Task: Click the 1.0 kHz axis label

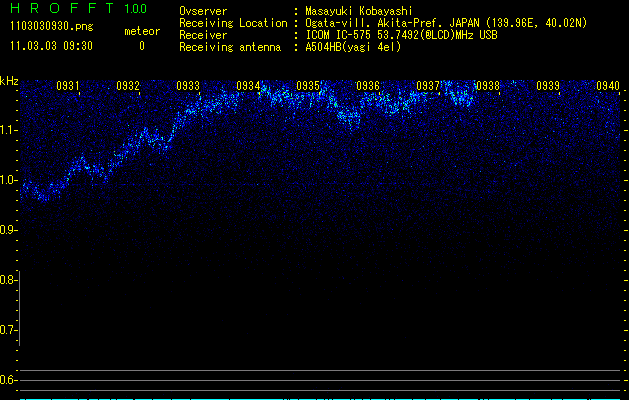Action: pos(8,180)
